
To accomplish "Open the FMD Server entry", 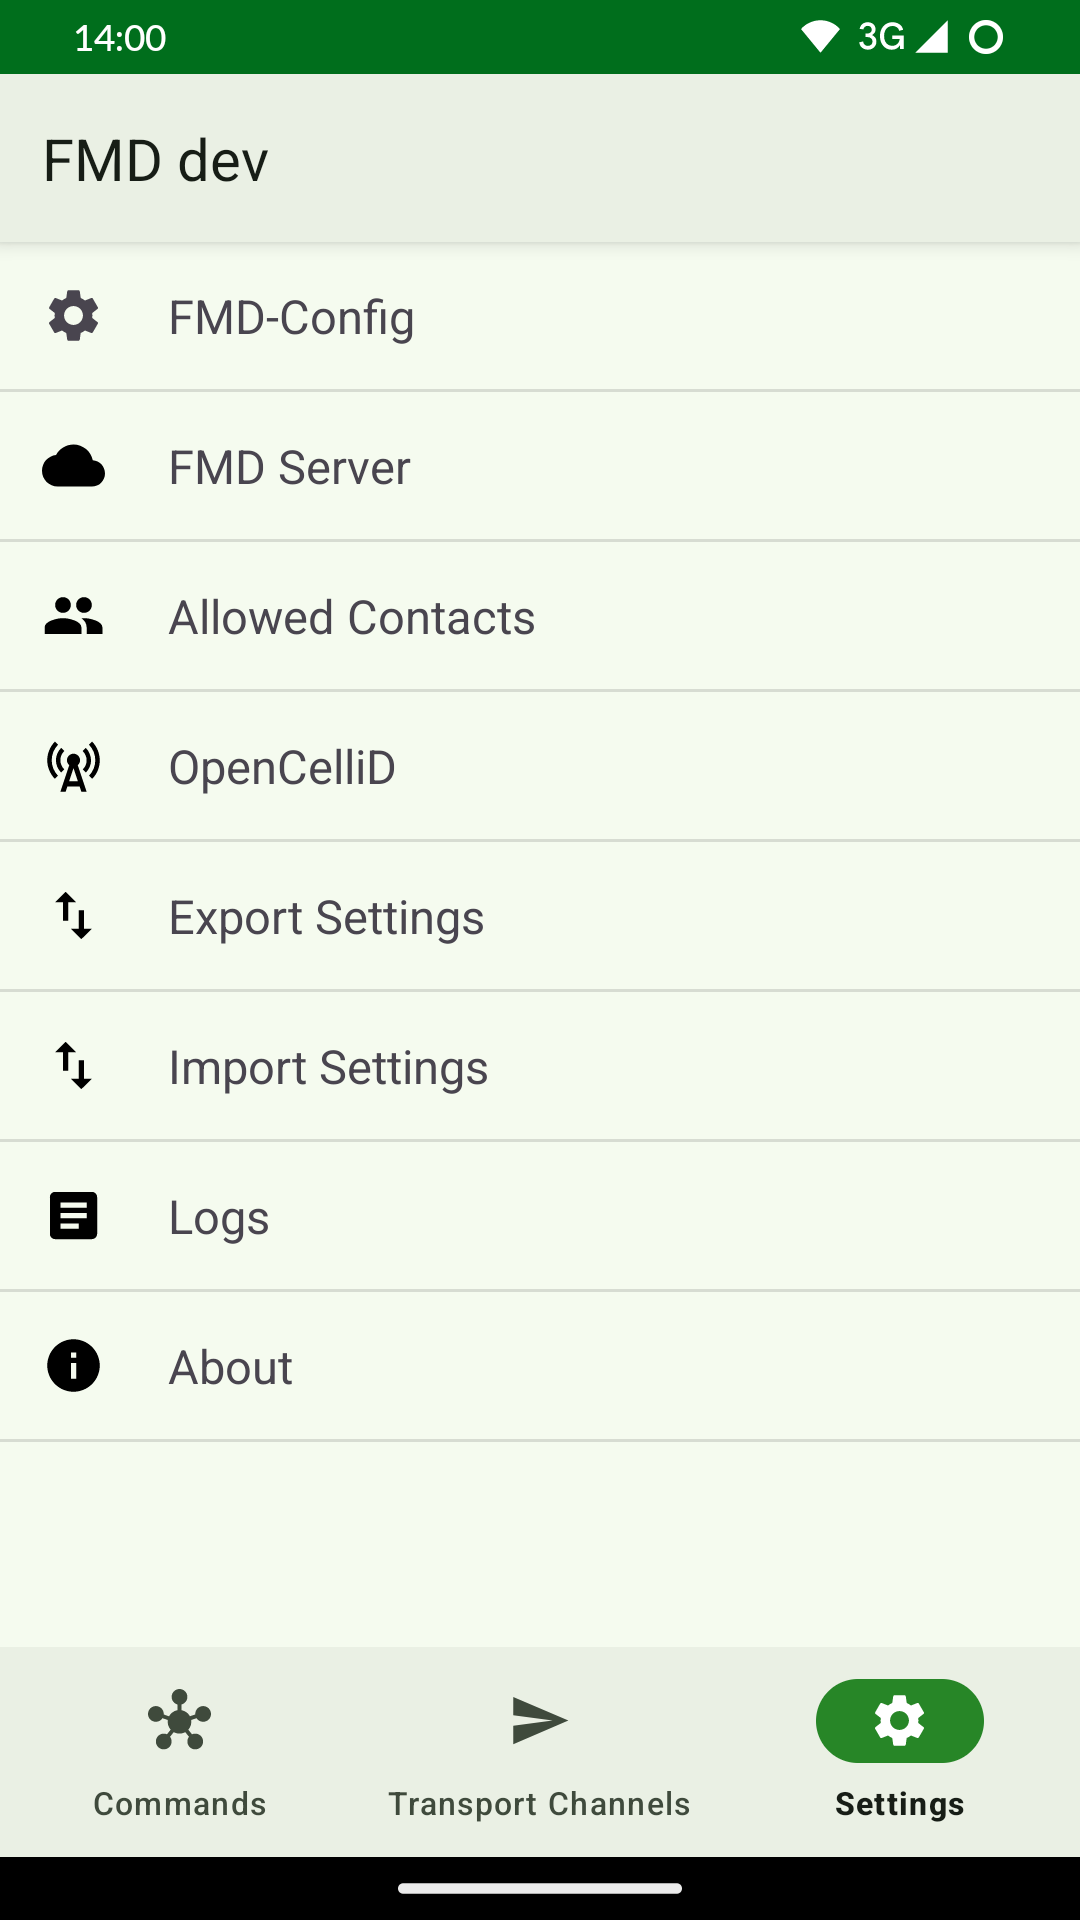I will coord(290,468).
